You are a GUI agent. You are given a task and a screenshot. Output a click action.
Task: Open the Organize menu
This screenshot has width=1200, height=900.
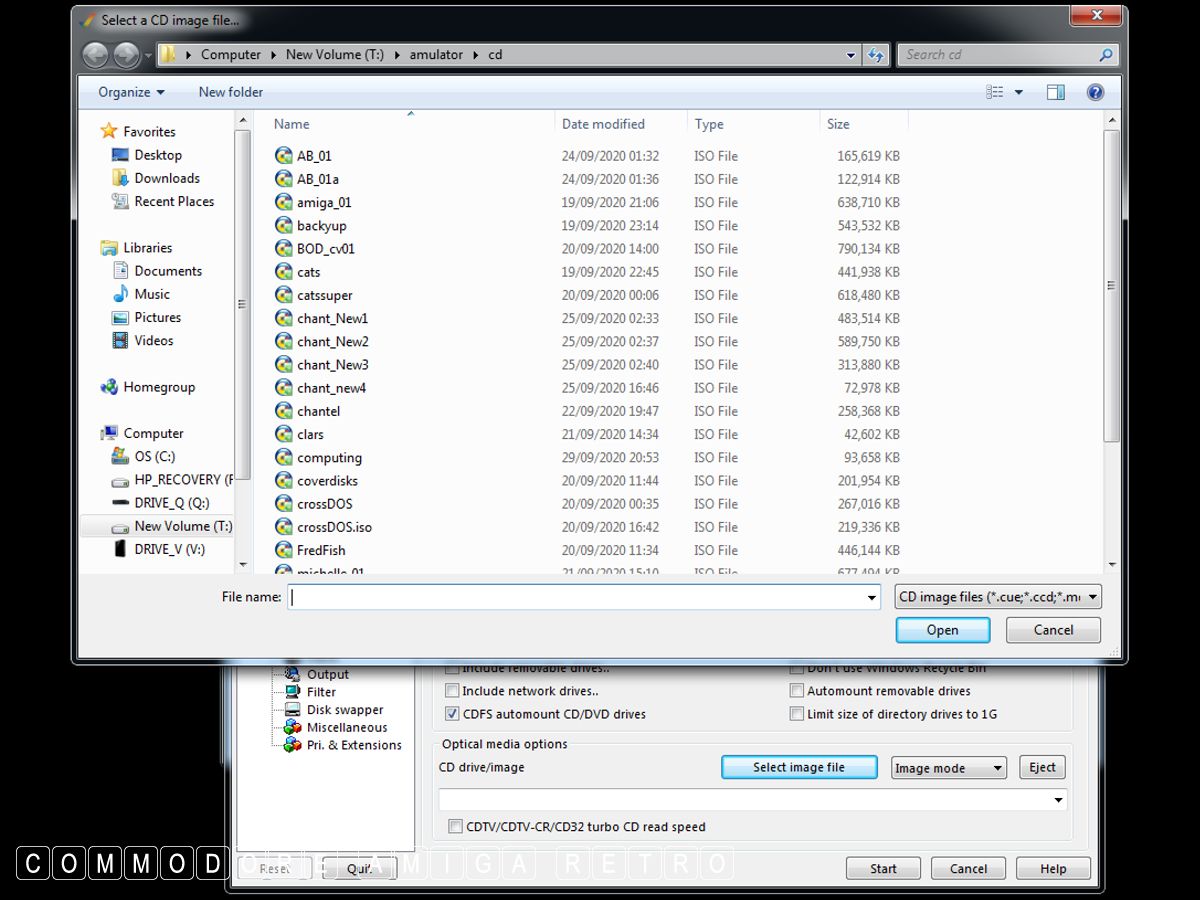click(131, 92)
